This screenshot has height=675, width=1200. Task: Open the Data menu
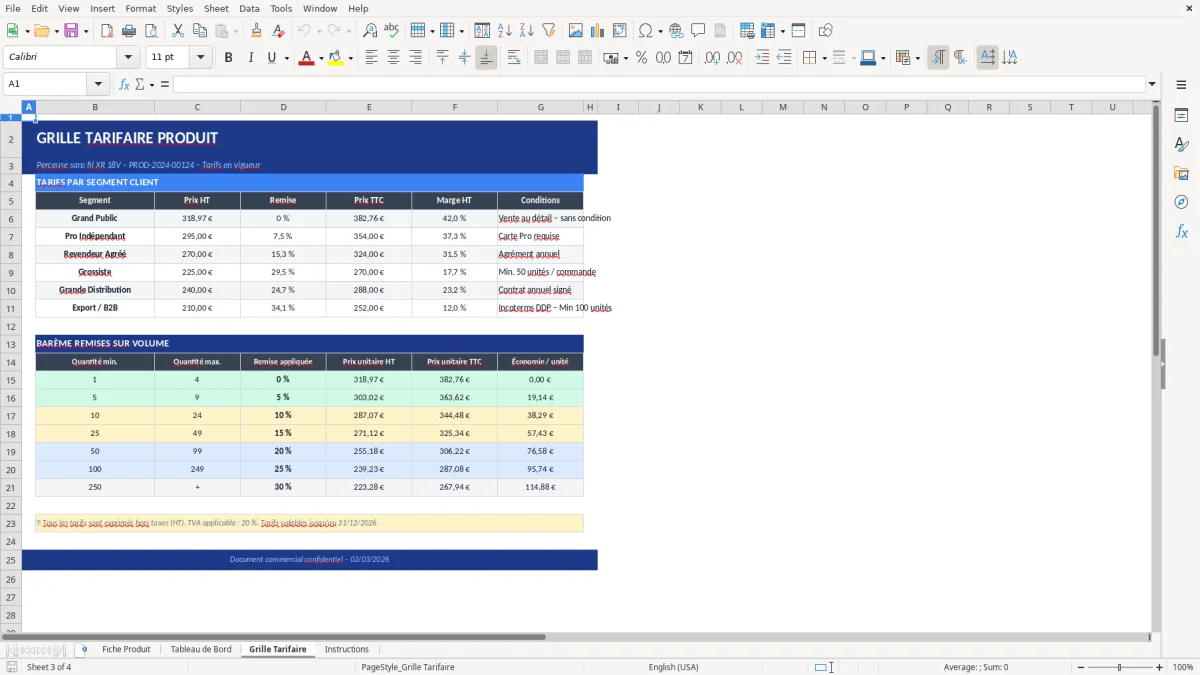[x=249, y=8]
